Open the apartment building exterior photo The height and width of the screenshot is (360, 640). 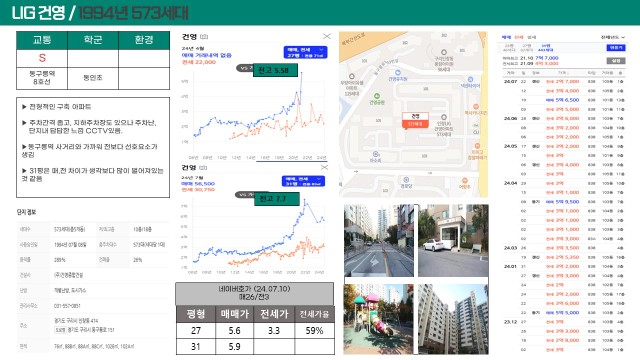coord(453,319)
